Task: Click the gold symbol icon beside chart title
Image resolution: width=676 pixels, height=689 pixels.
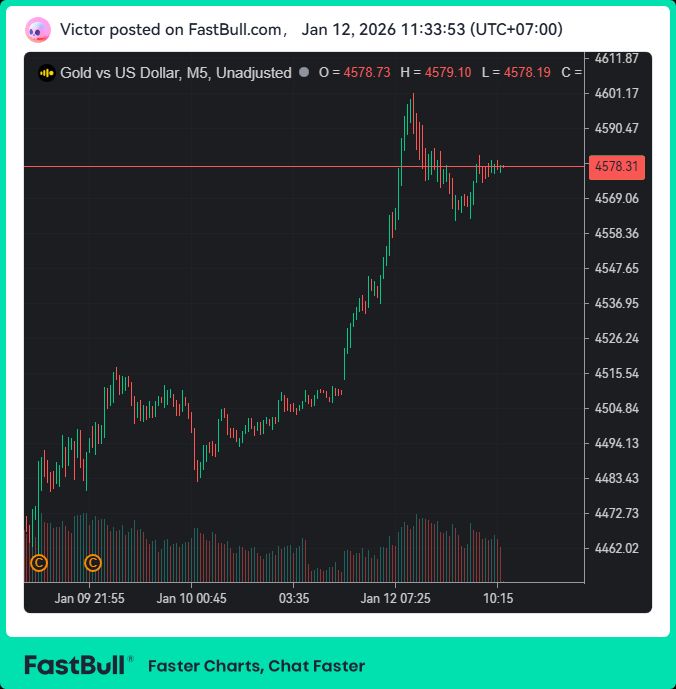Action: (46, 73)
